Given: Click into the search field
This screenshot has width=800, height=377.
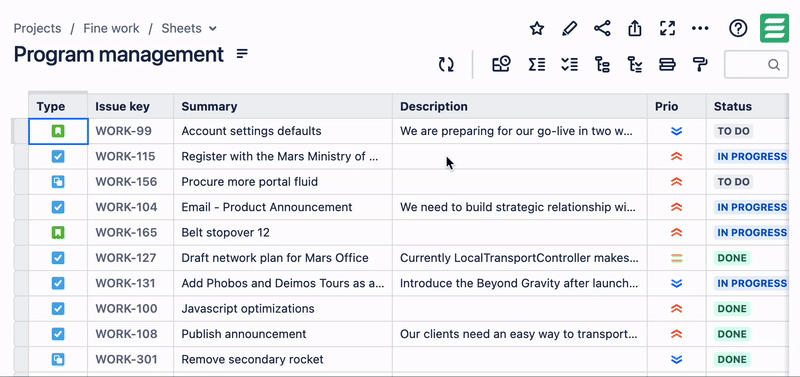Looking at the screenshot, I should [x=756, y=64].
